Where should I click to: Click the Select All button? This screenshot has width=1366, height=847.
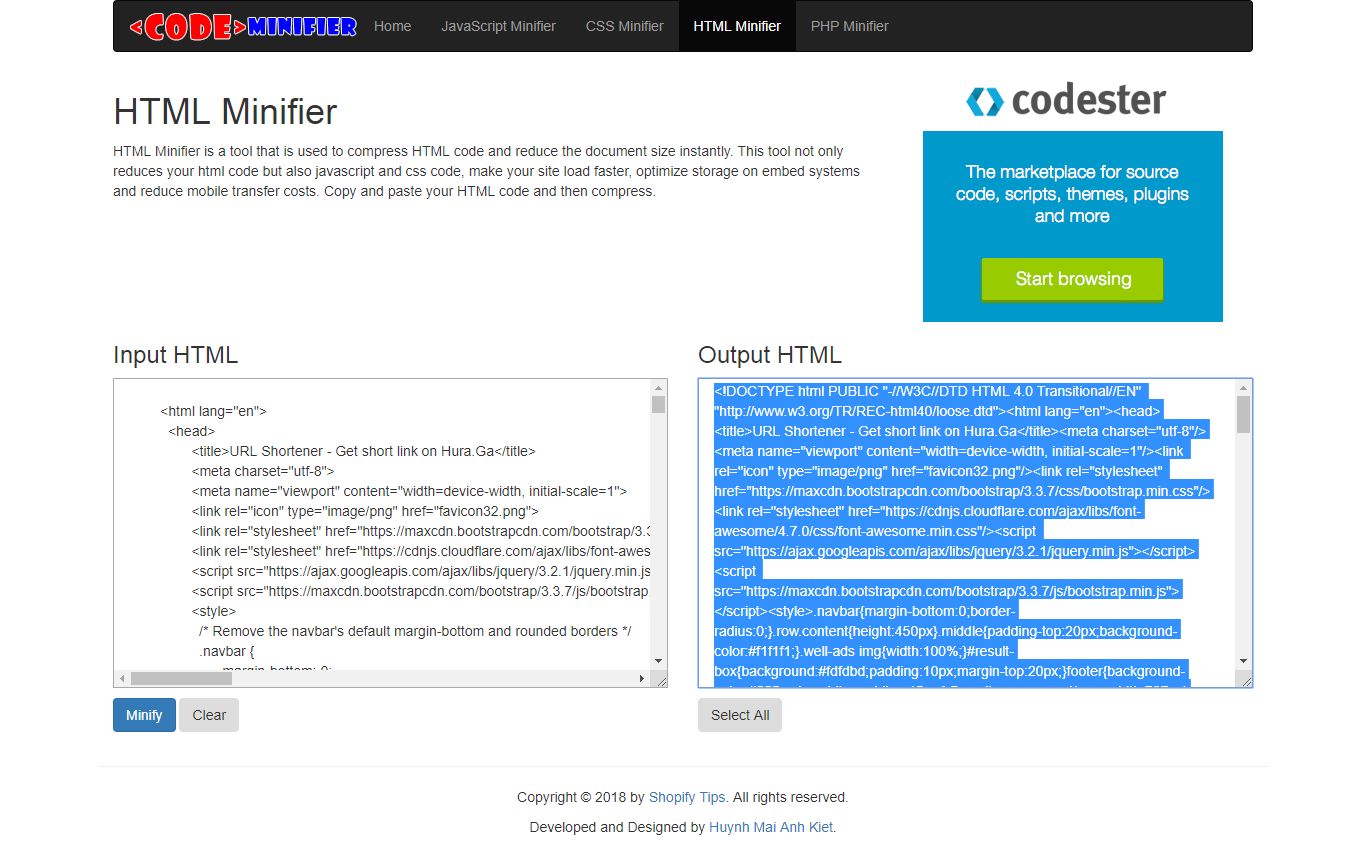coord(740,715)
